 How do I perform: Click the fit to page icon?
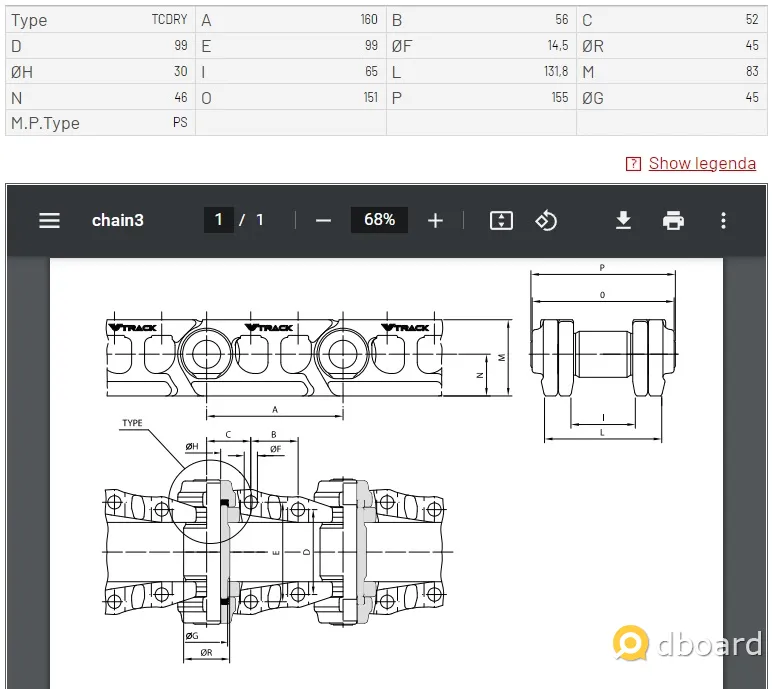(x=501, y=220)
